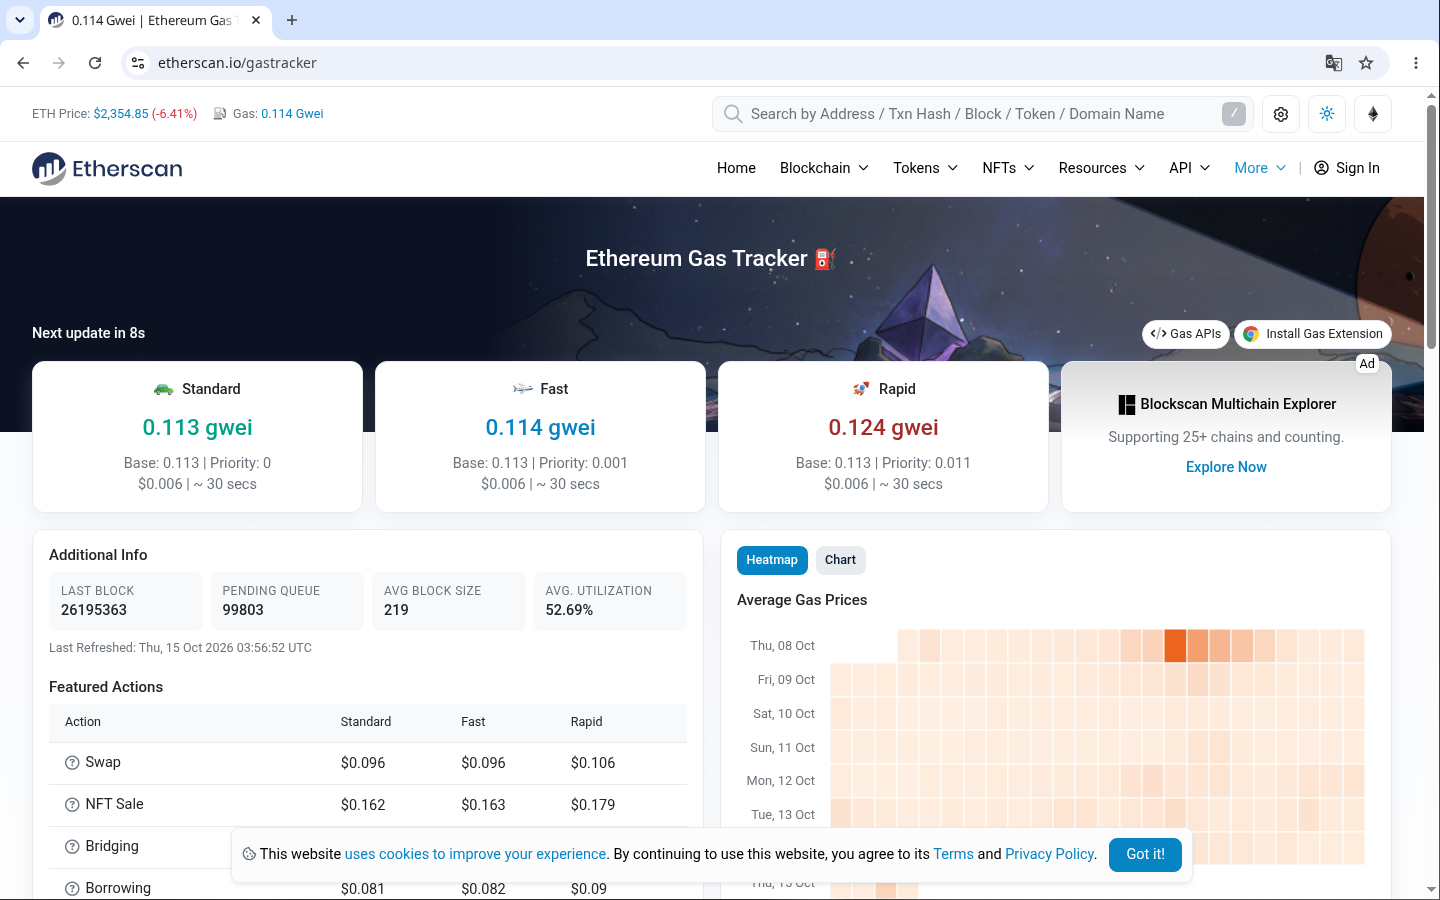Click the Borrowing help question icon

[x=72, y=889]
